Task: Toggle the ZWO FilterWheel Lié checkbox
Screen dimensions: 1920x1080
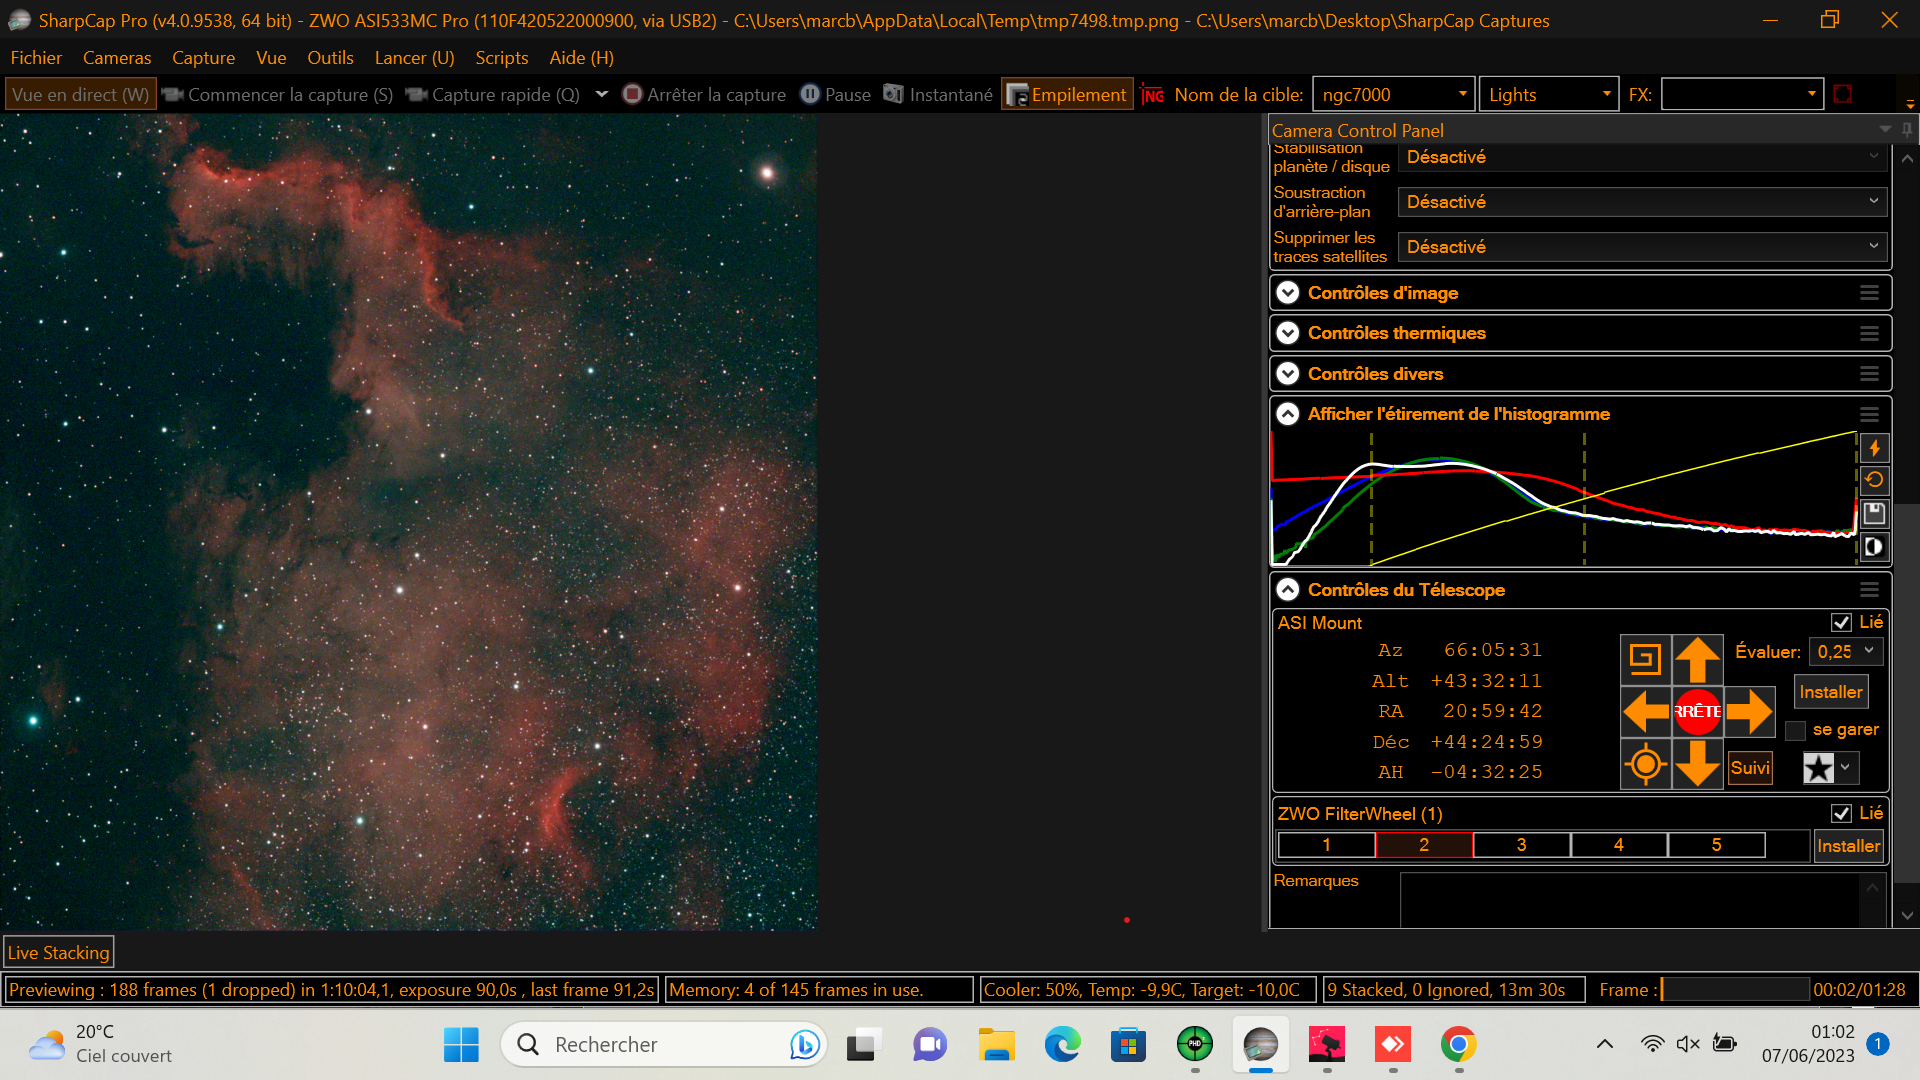Action: pyautogui.click(x=1841, y=814)
